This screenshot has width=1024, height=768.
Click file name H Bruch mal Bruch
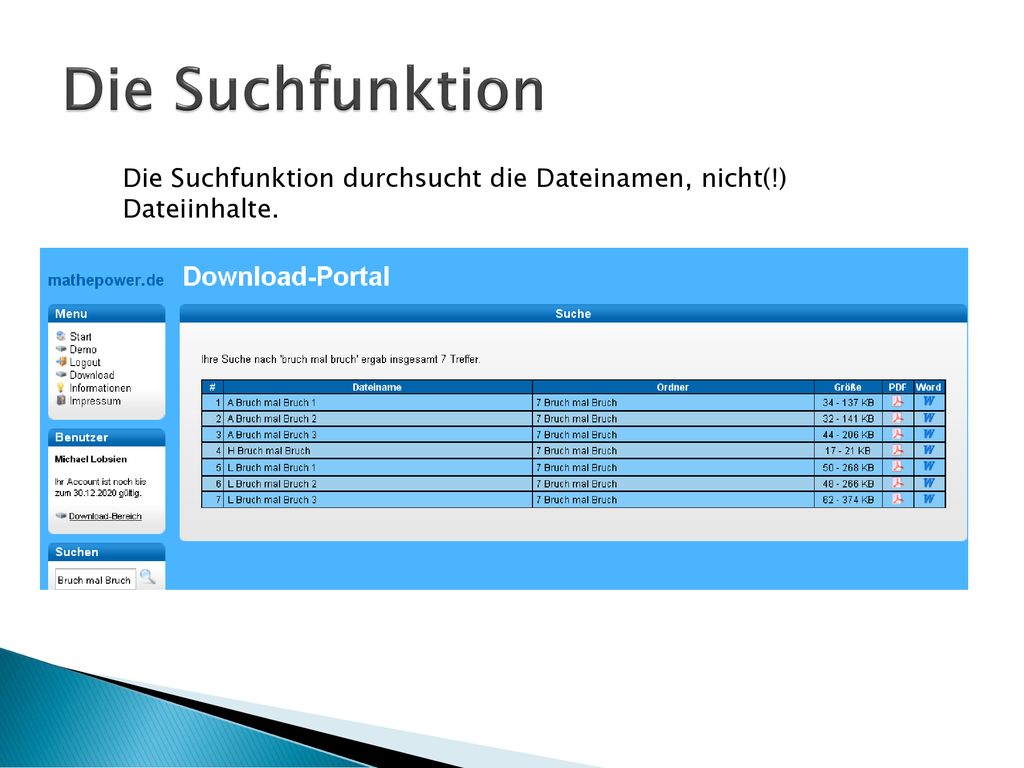pos(268,451)
